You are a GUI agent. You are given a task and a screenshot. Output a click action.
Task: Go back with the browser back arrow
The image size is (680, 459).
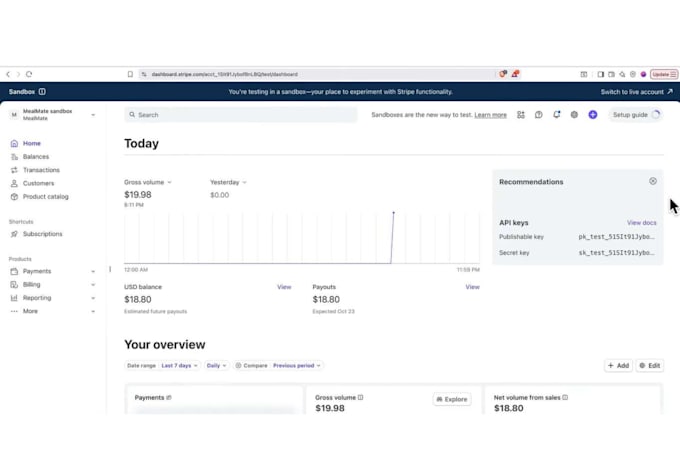(8, 74)
